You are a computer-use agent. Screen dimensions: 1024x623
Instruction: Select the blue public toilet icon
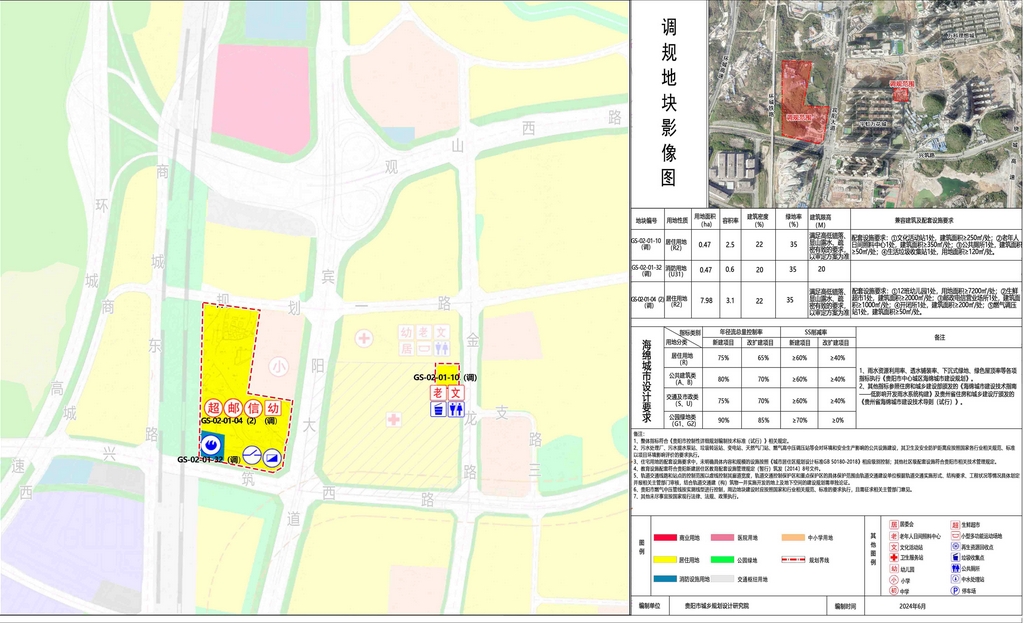[x=457, y=409]
